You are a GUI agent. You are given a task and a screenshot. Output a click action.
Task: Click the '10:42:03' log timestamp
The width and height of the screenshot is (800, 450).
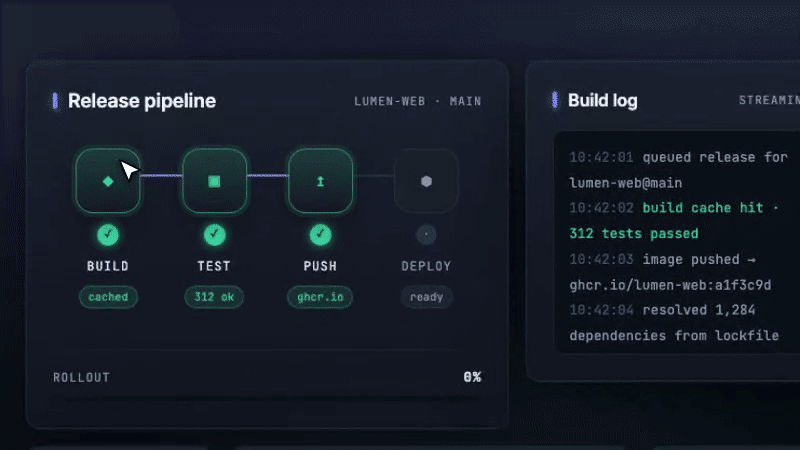pos(602,259)
